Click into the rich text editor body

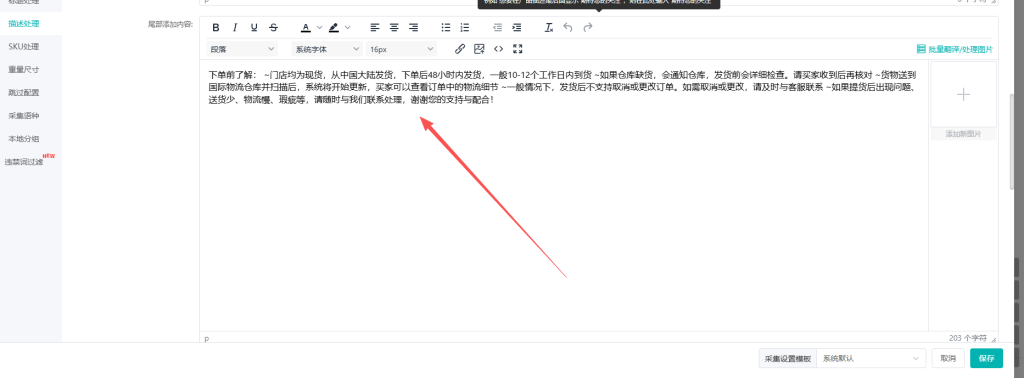click(564, 196)
